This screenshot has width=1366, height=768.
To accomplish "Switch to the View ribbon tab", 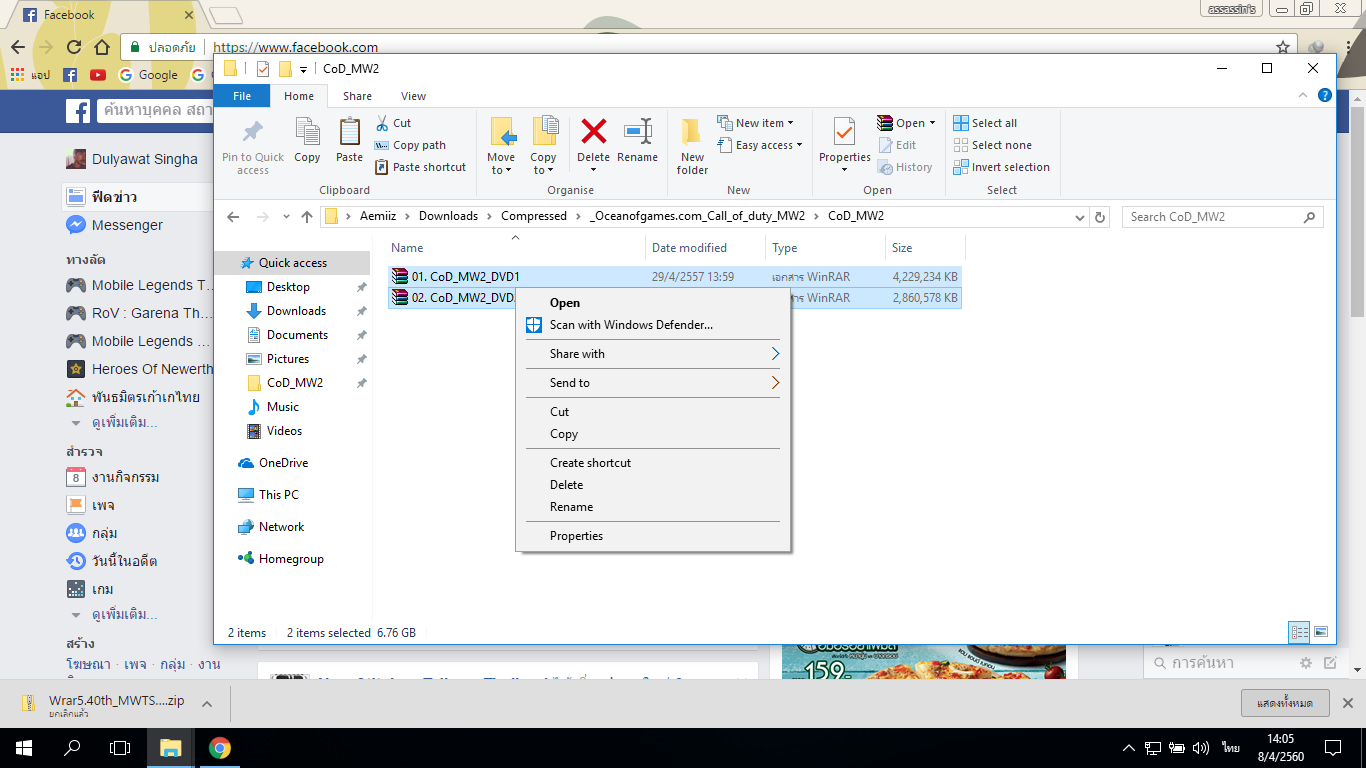I will click(413, 96).
